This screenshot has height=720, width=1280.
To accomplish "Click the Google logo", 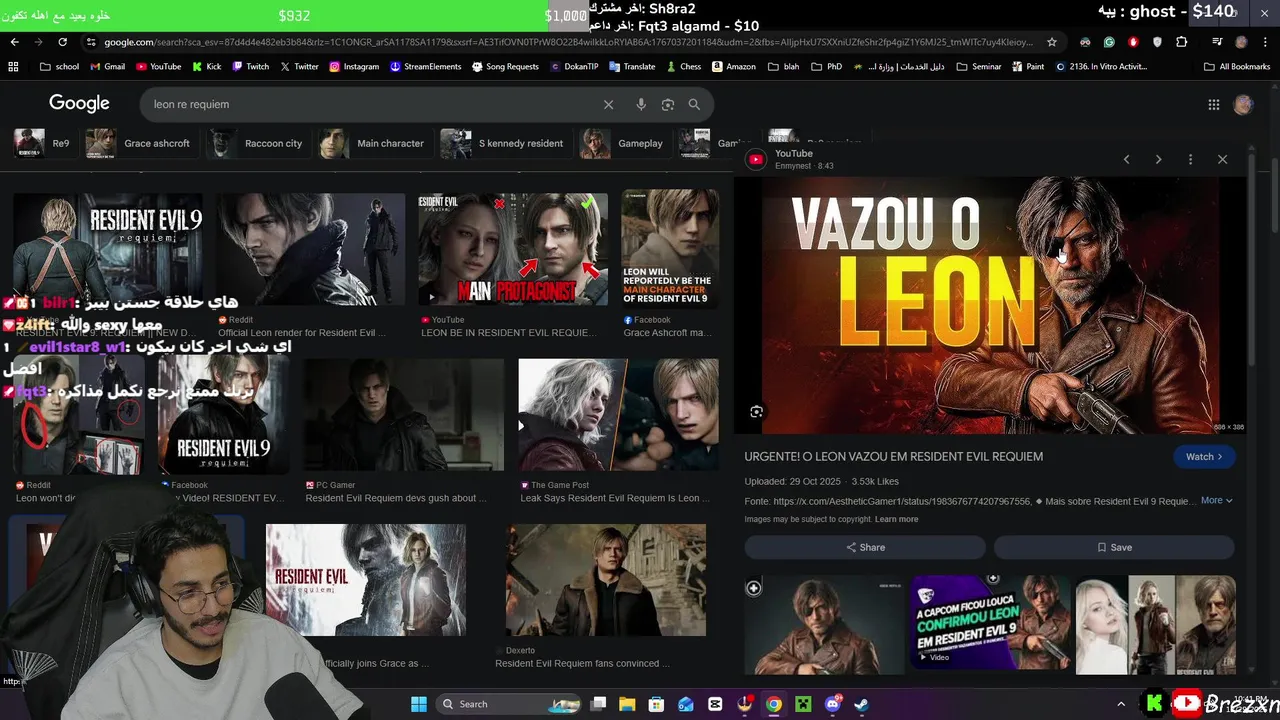I will (x=79, y=103).
